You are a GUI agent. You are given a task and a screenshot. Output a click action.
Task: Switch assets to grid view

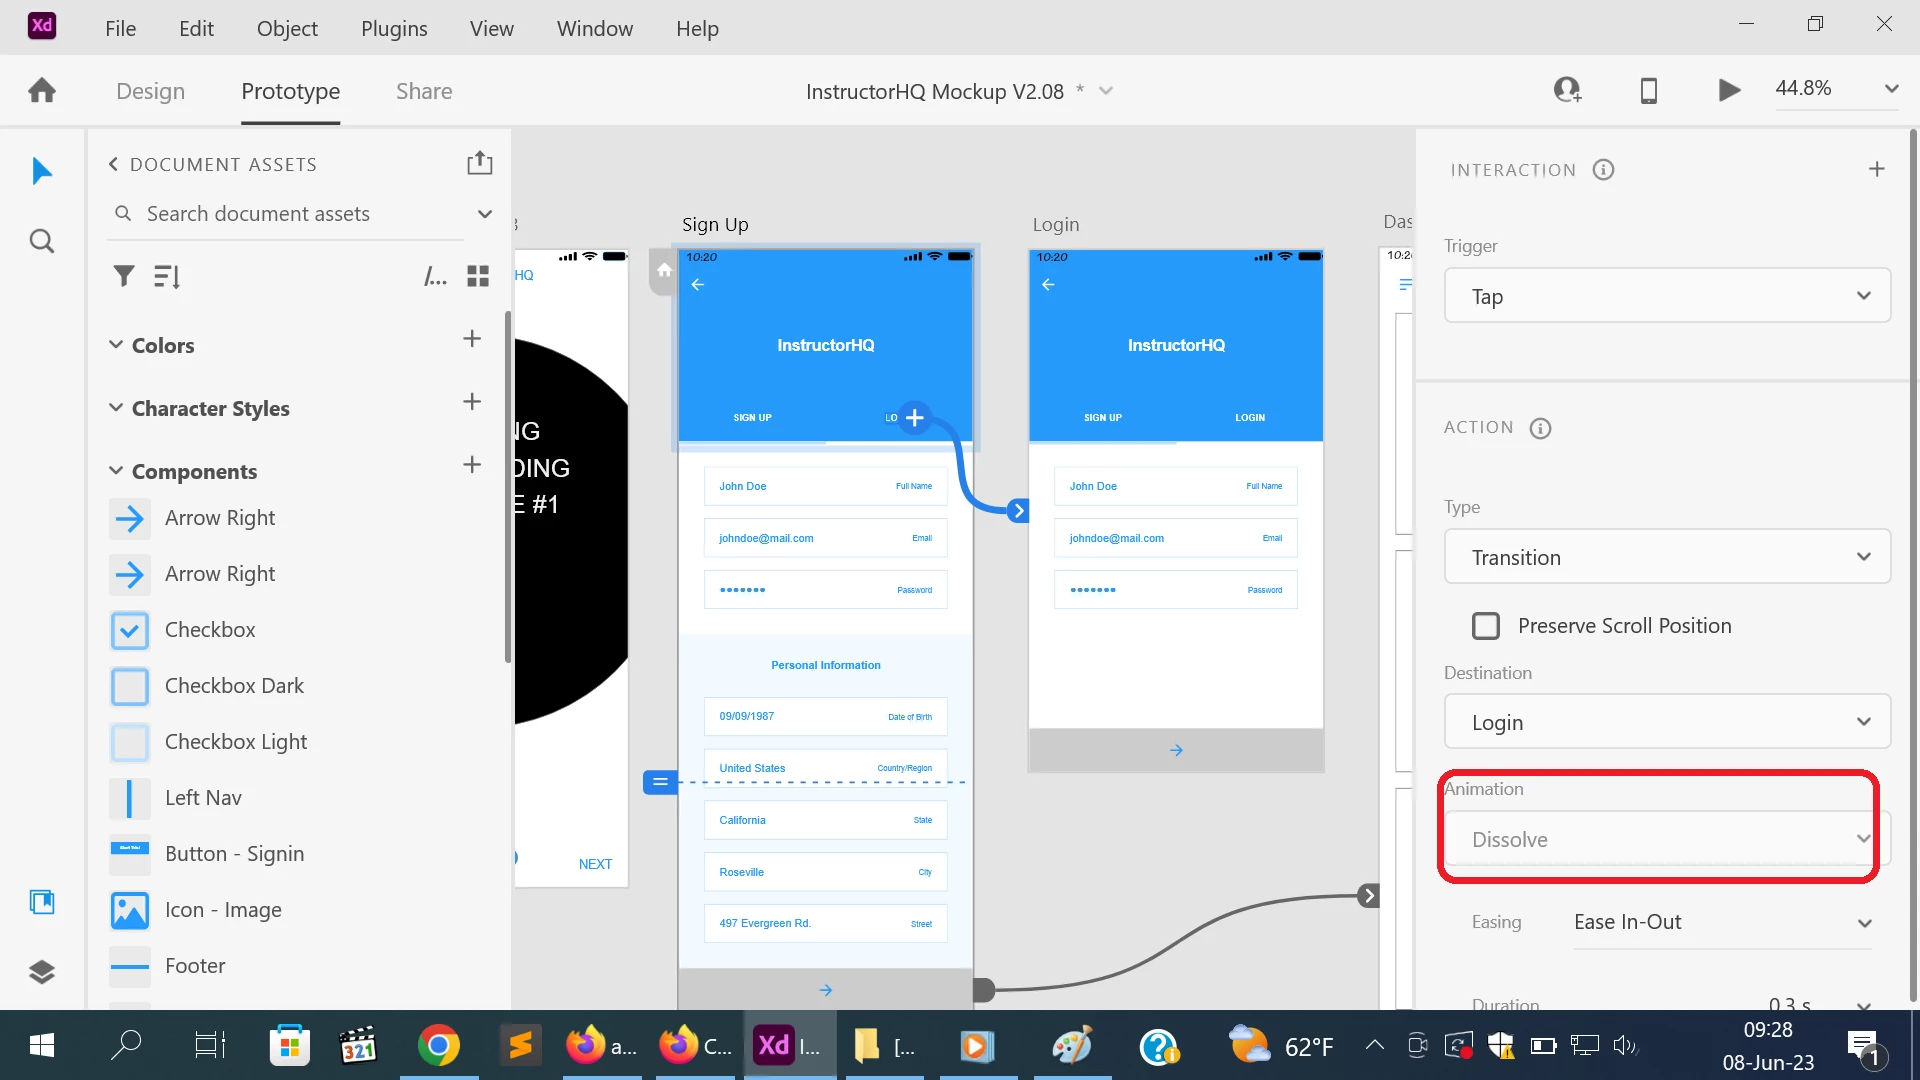[x=478, y=276]
